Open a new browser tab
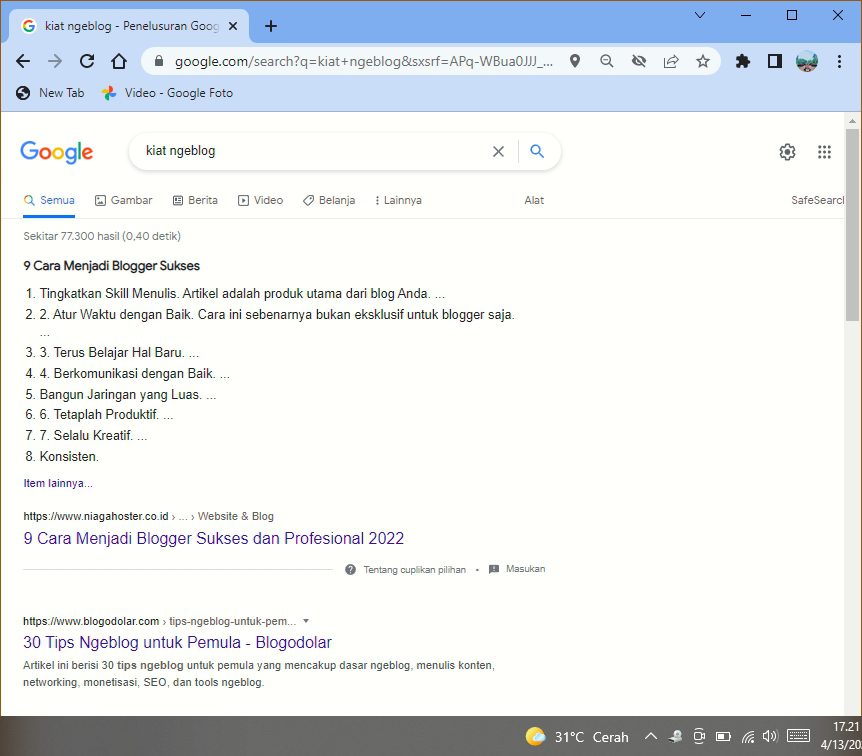 click(x=270, y=26)
